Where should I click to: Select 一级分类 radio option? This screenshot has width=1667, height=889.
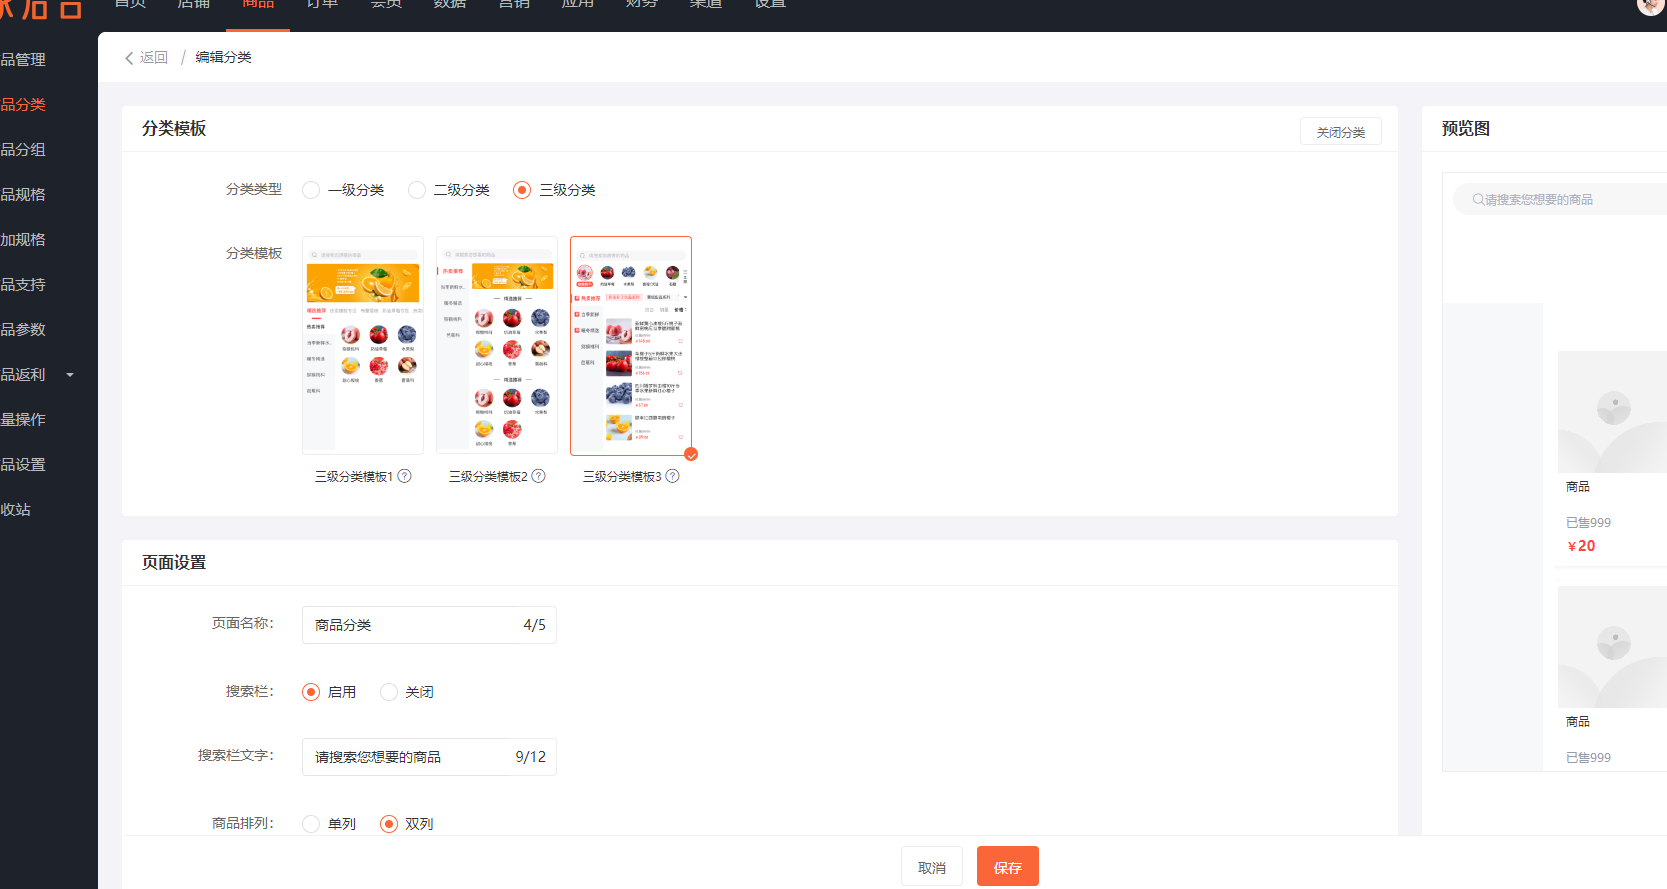pos(312,190)
